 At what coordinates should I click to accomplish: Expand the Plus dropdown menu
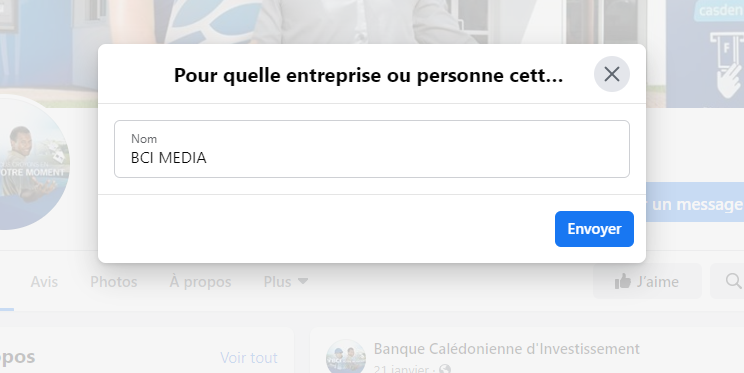point(286,282)
